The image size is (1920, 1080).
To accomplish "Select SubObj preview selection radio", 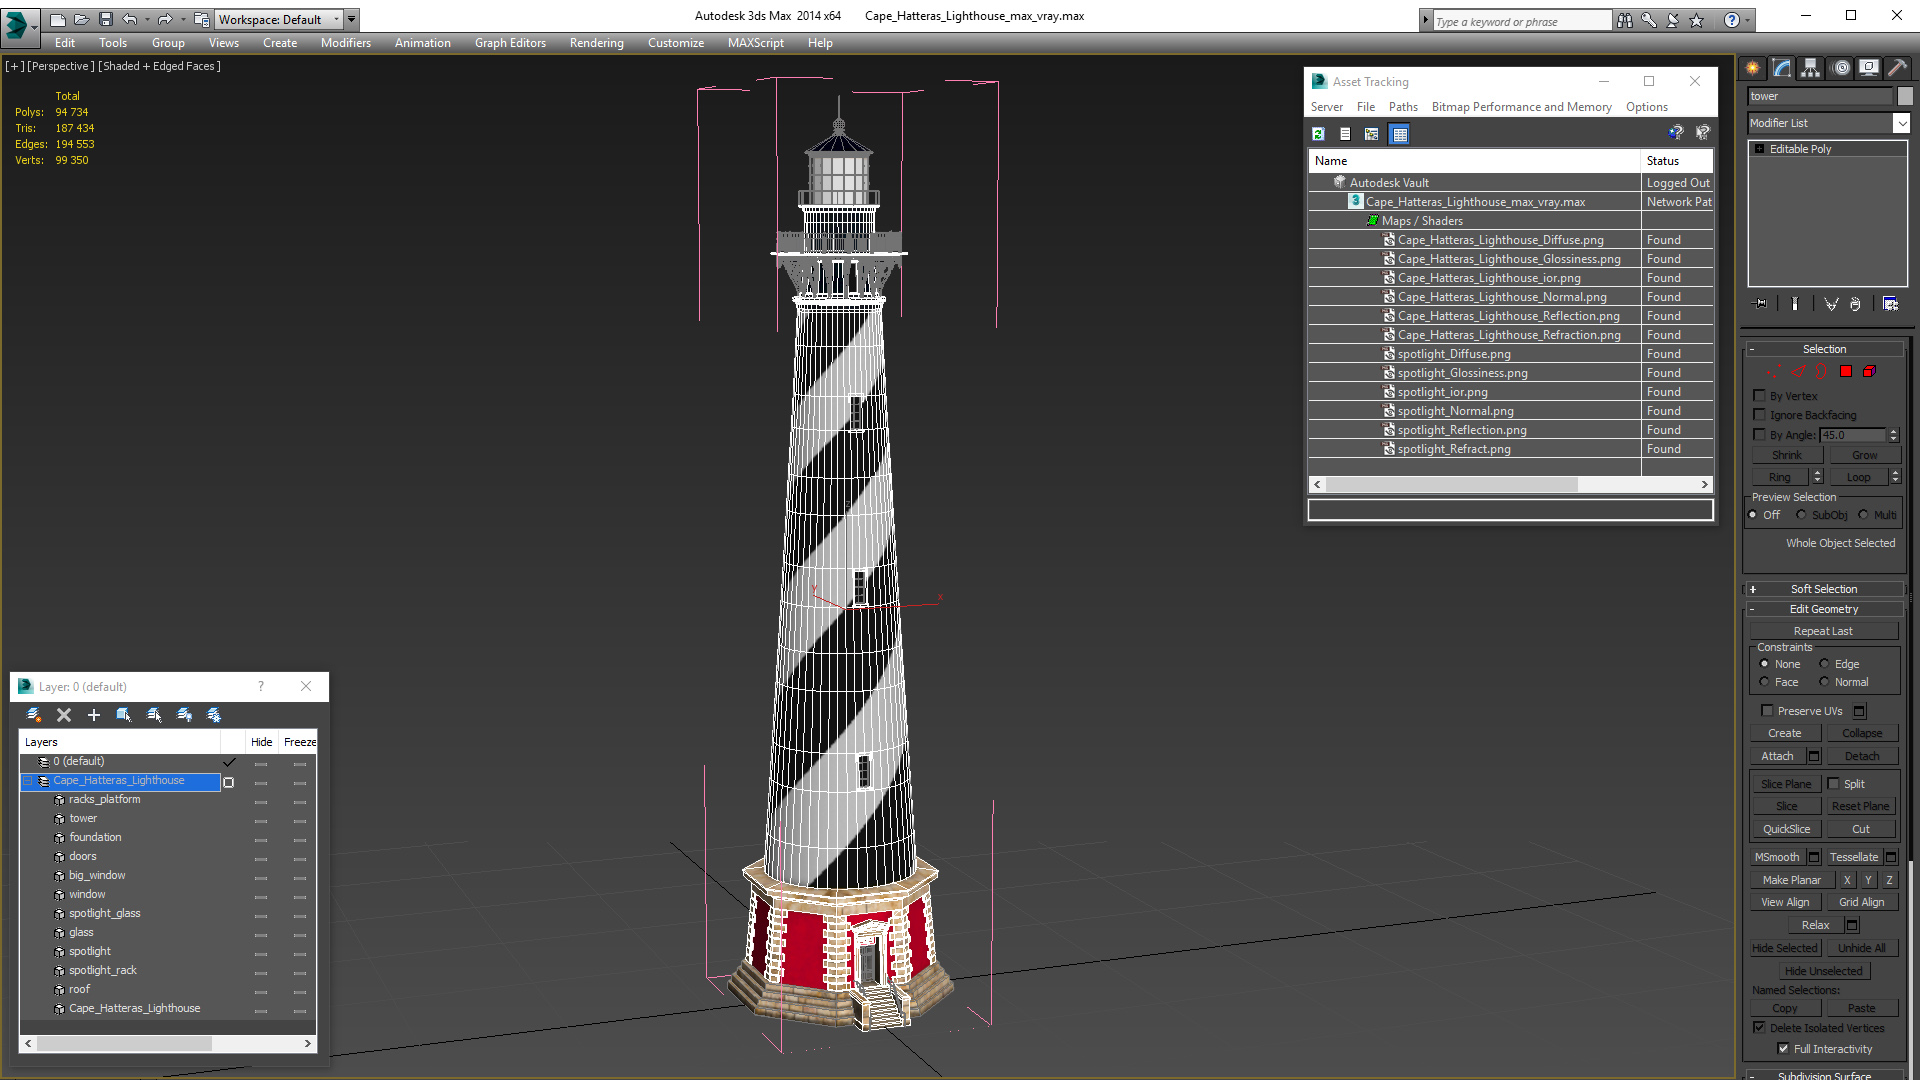I will tap(1802, 515).
